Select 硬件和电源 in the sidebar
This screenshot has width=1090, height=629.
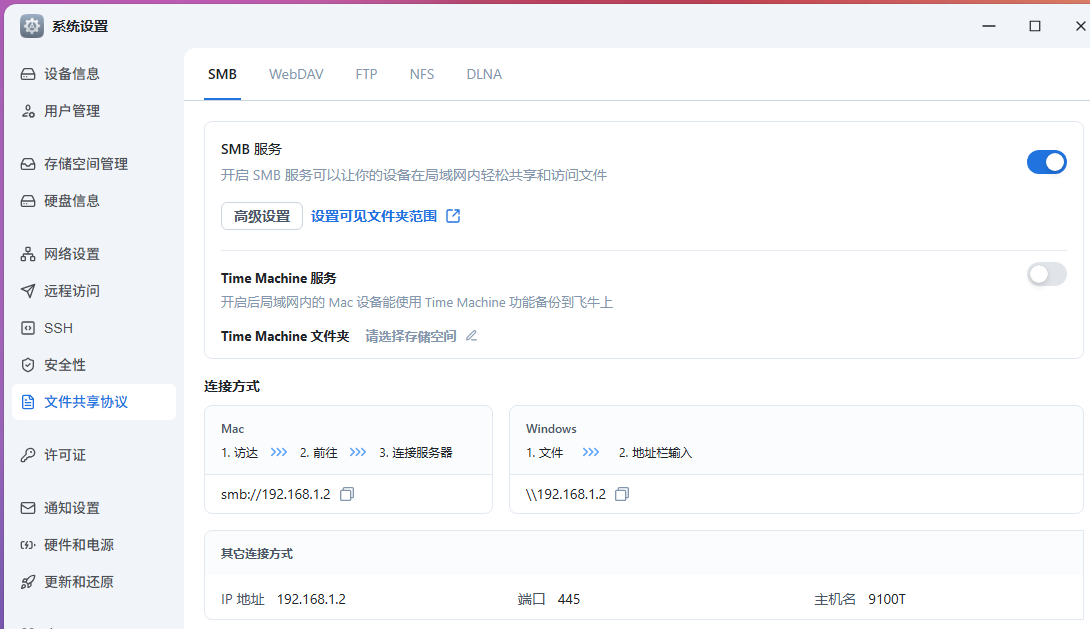[79, 545]
